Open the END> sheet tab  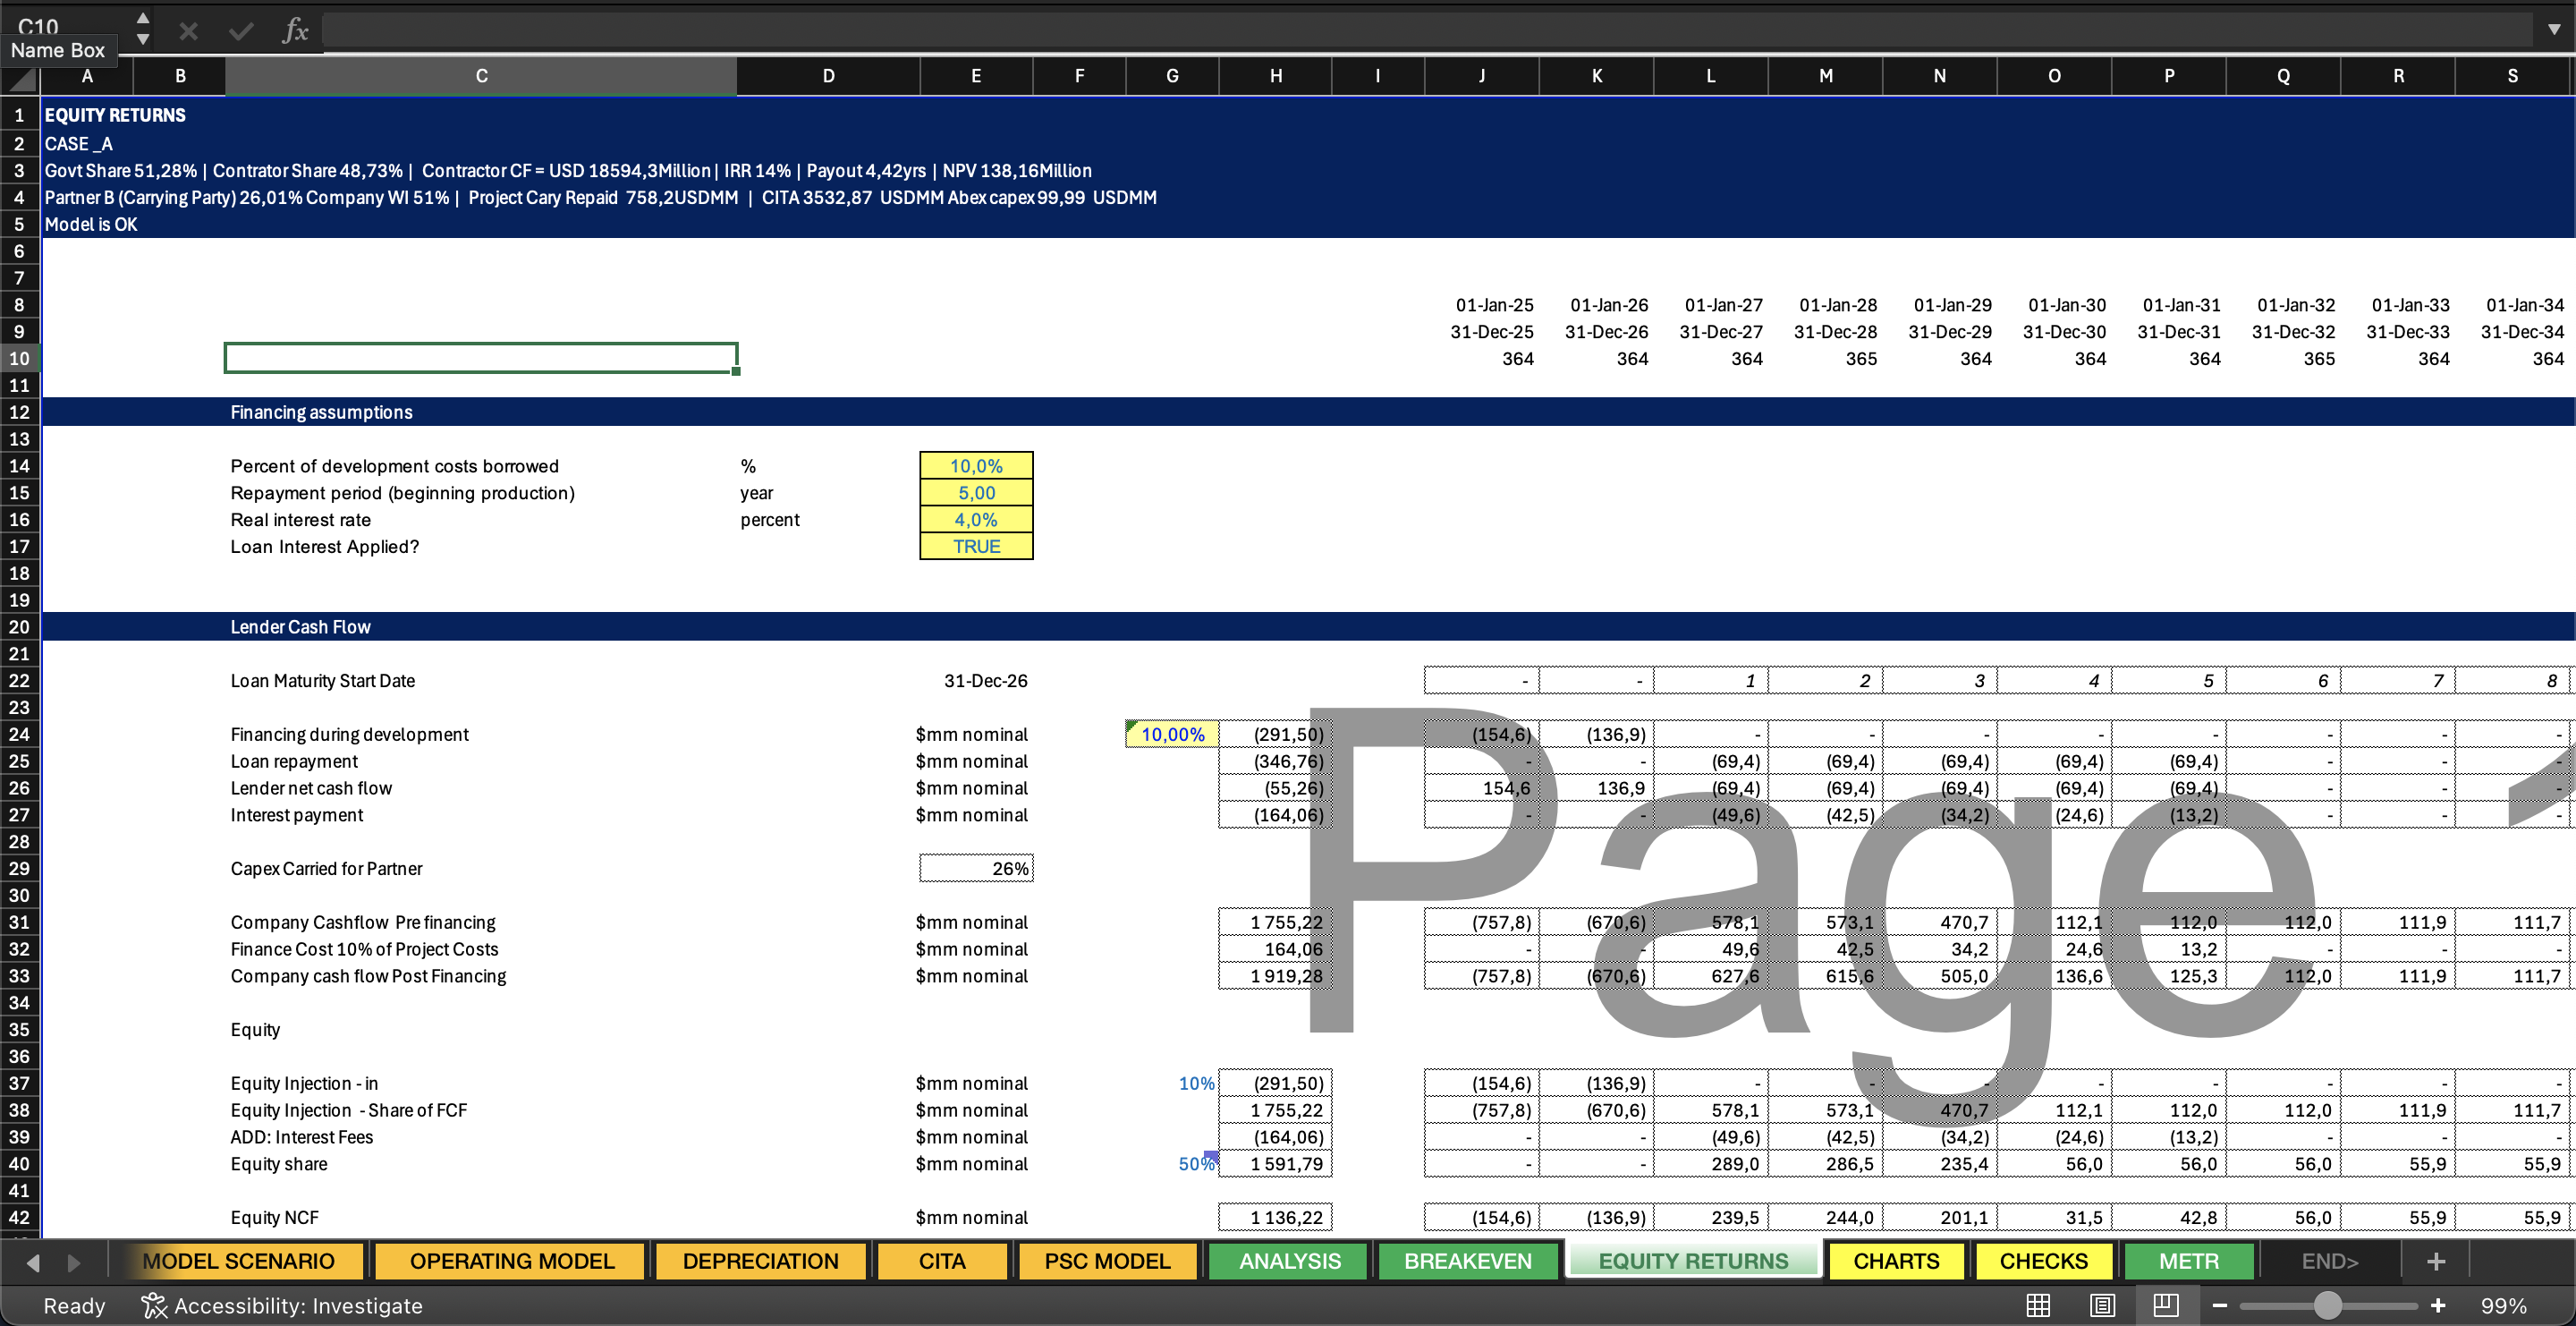coord(2329,1261)
